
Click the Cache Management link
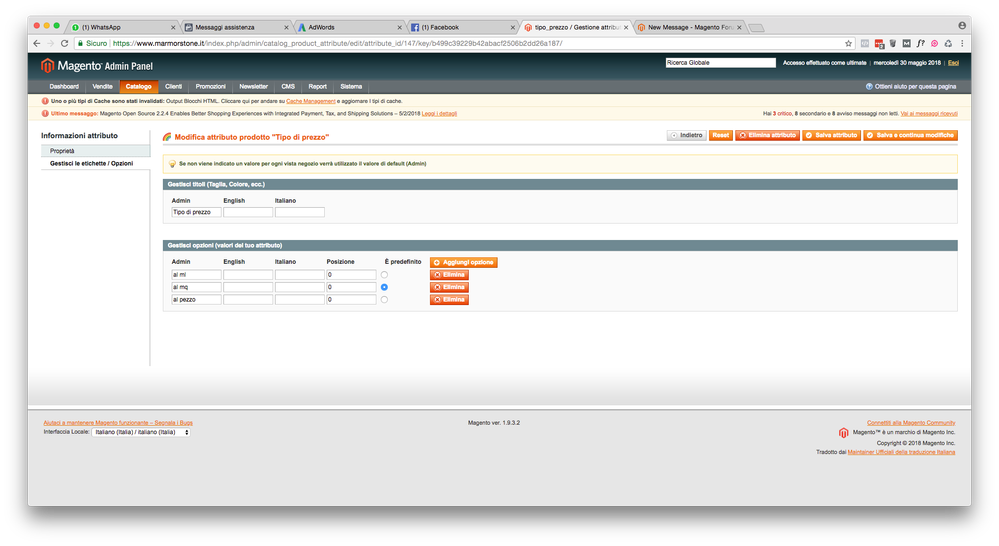pos(309,101)
